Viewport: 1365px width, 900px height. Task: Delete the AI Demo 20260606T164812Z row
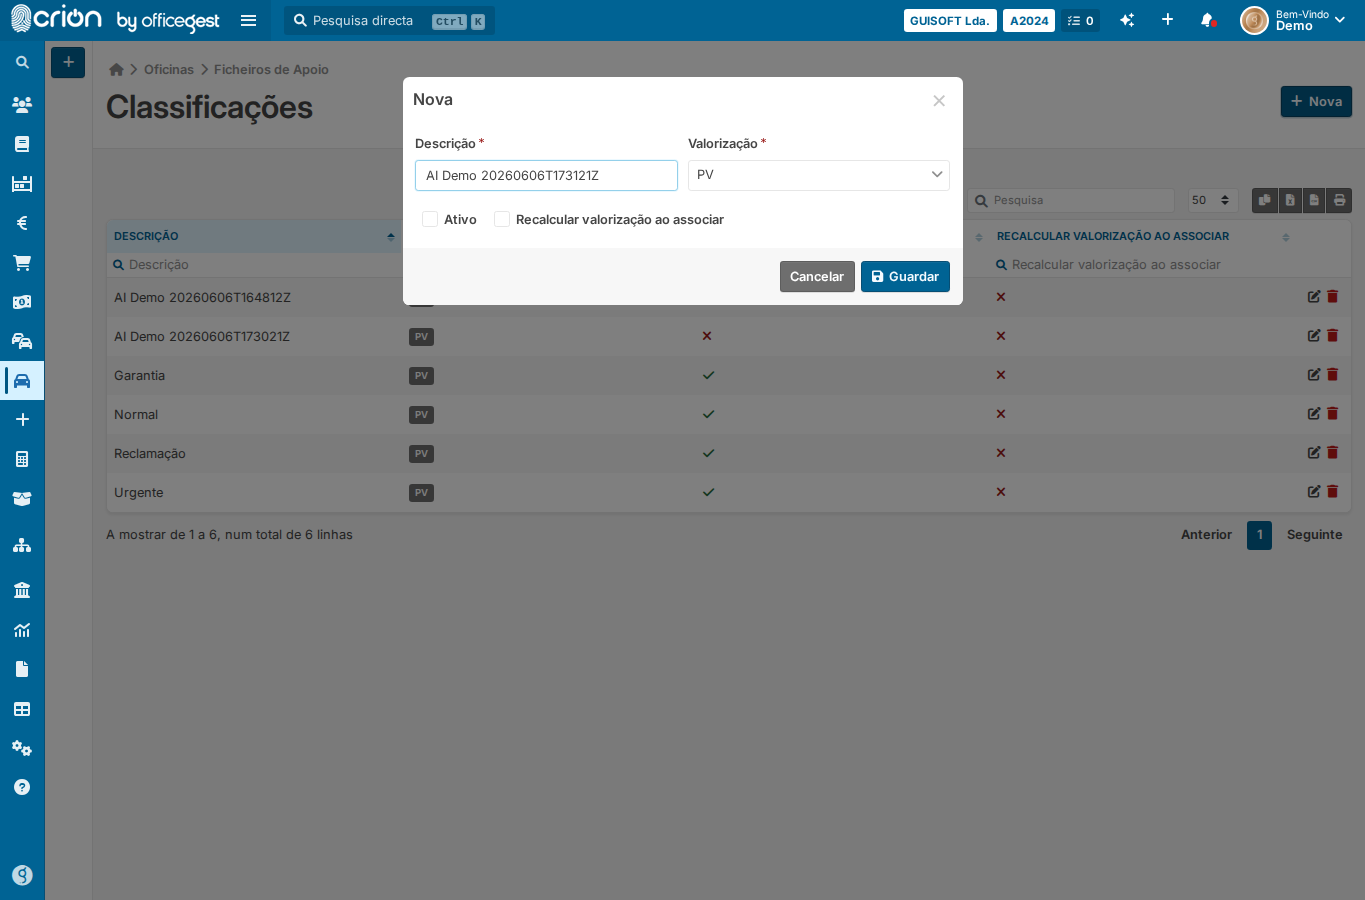coord(1332,297)
